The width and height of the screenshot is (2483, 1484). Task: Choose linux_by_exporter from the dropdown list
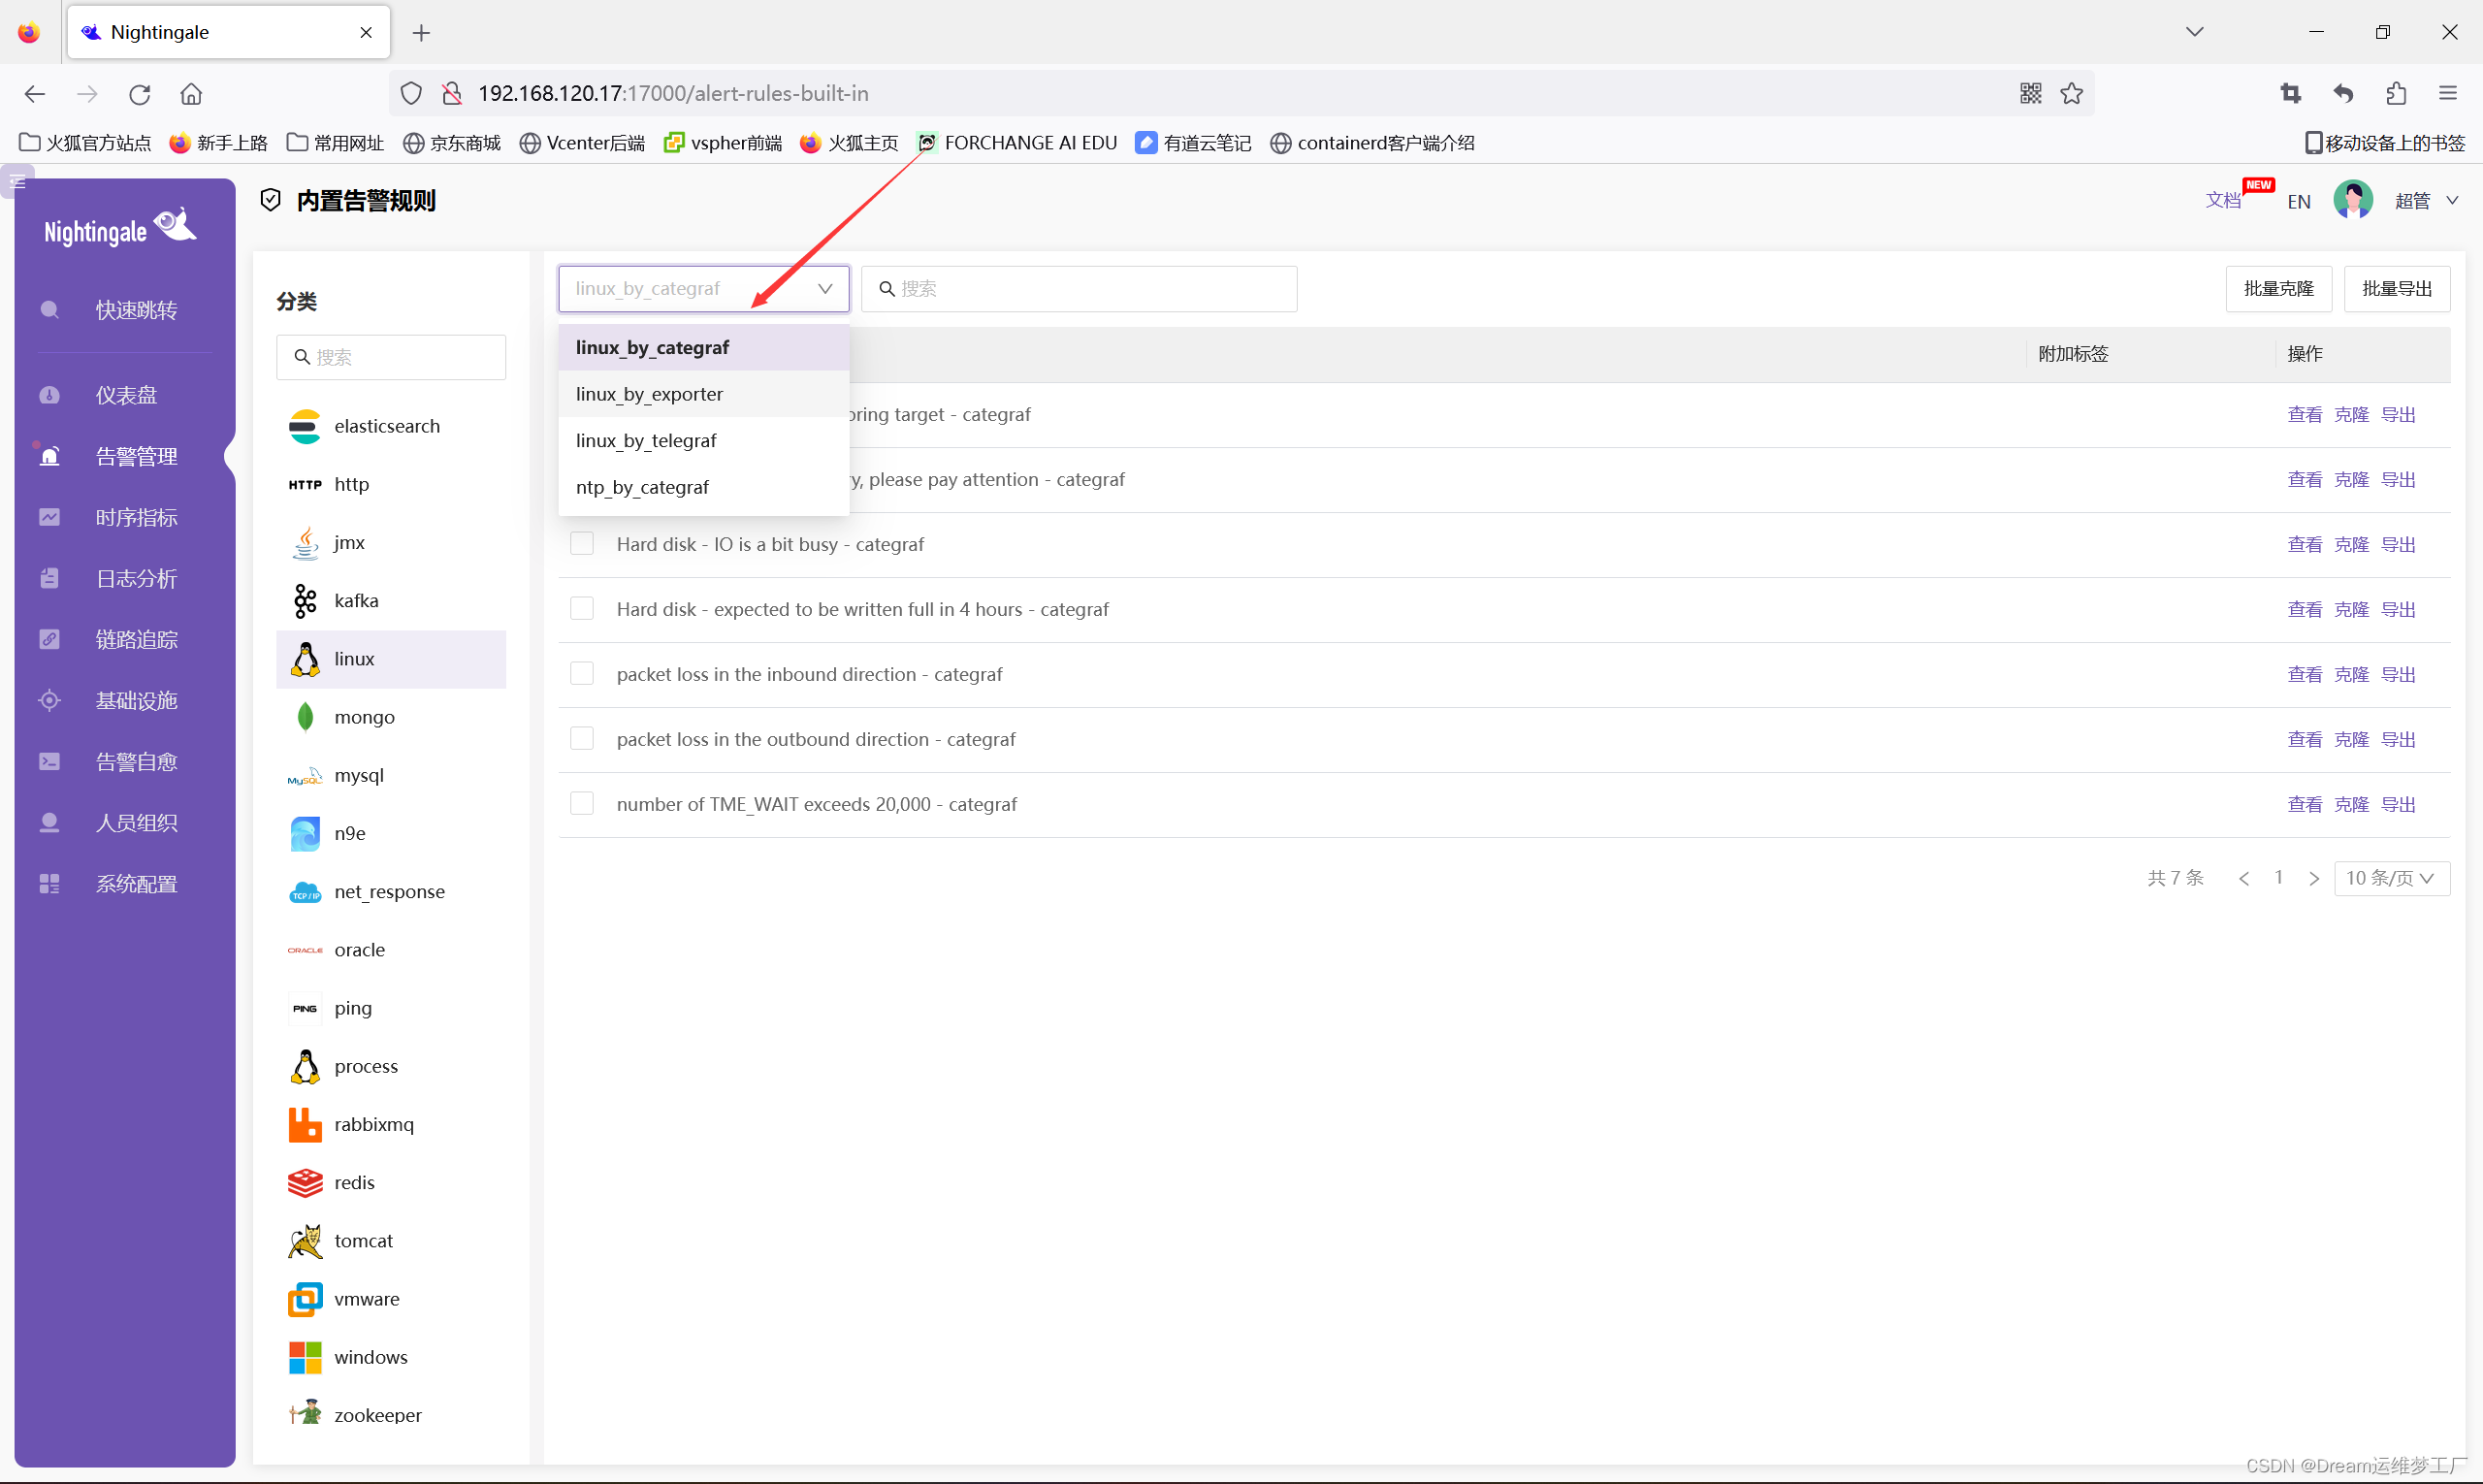click(650, 394)
